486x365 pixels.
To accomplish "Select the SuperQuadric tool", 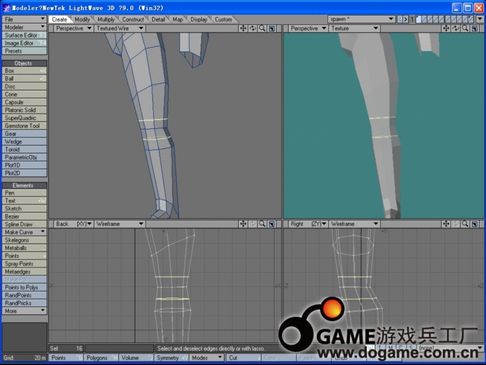I will (24, 118).
